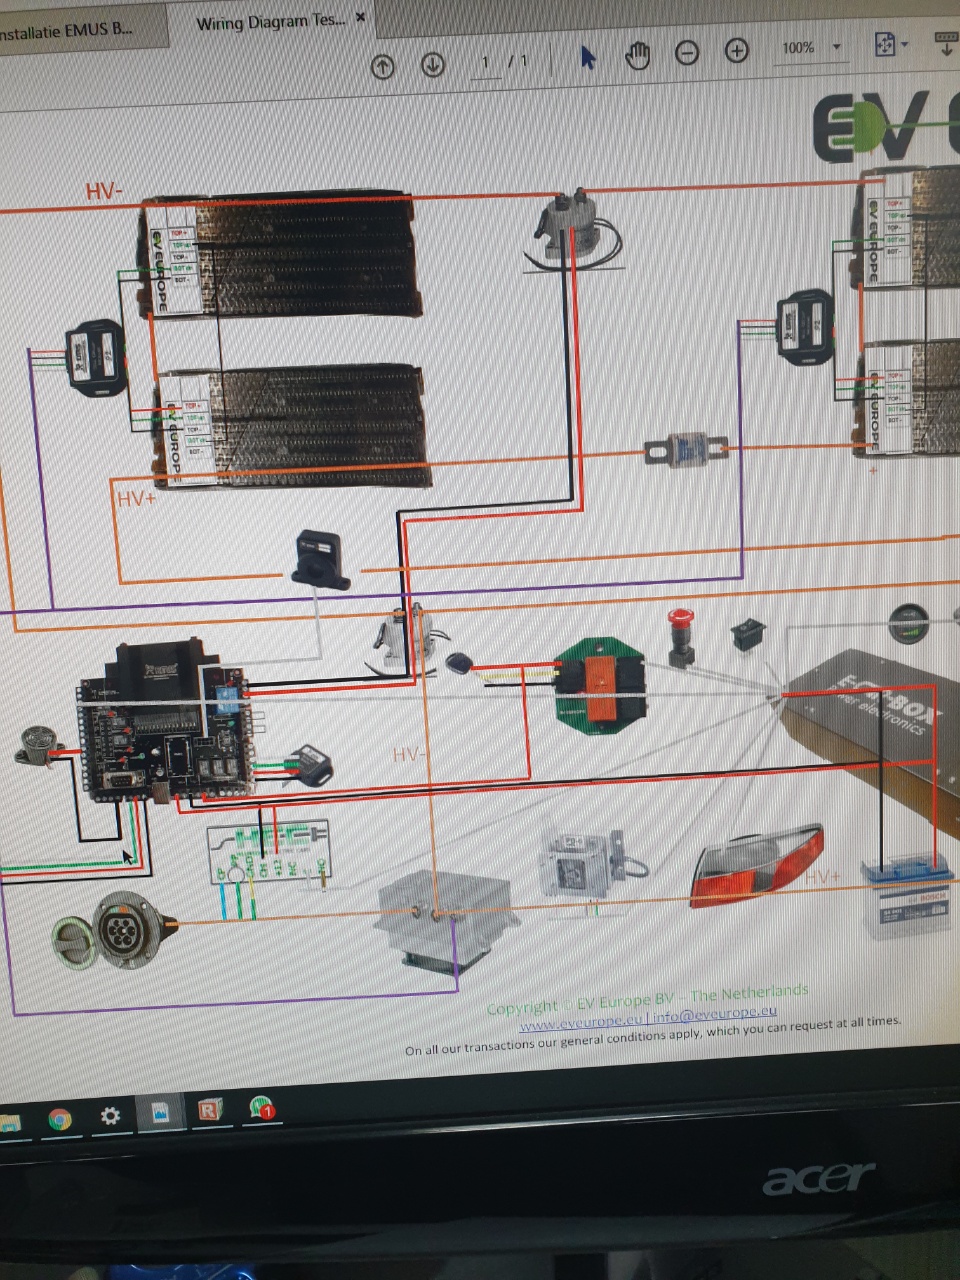Activate the arrow selection tool

coord(588,57)
